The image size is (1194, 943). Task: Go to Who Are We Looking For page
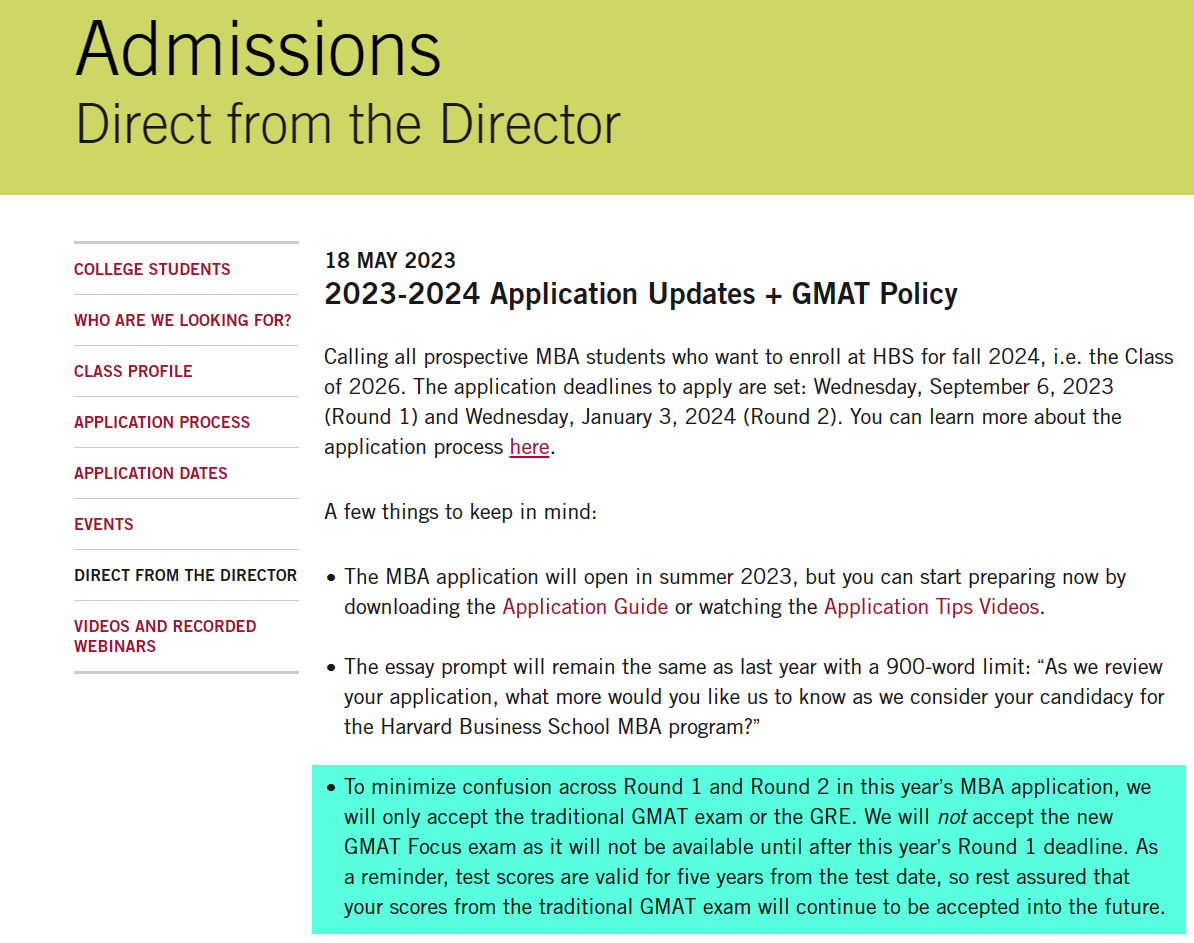click(x=183, y=320)
